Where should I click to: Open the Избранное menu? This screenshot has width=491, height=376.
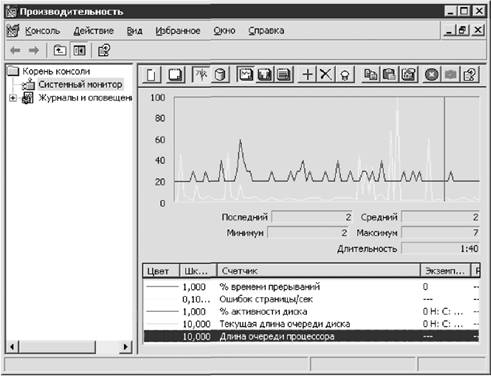coord(178,31)
